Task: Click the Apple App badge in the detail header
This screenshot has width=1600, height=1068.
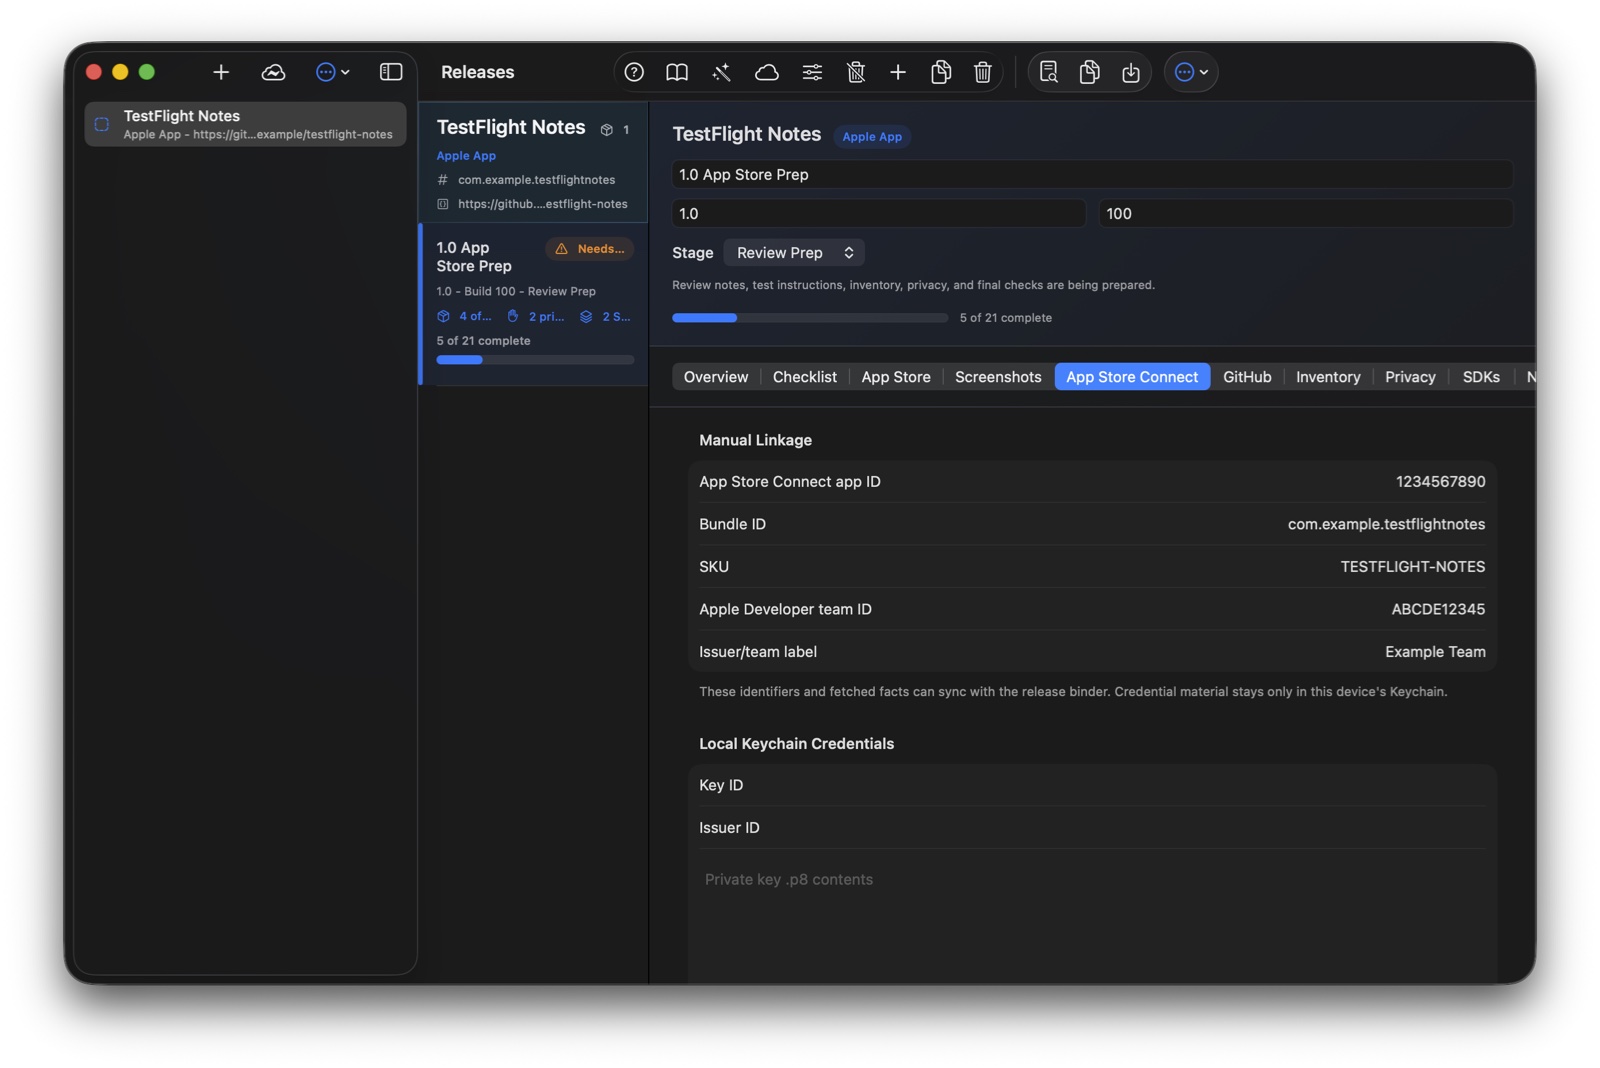Action: click(x=872, y=137)
